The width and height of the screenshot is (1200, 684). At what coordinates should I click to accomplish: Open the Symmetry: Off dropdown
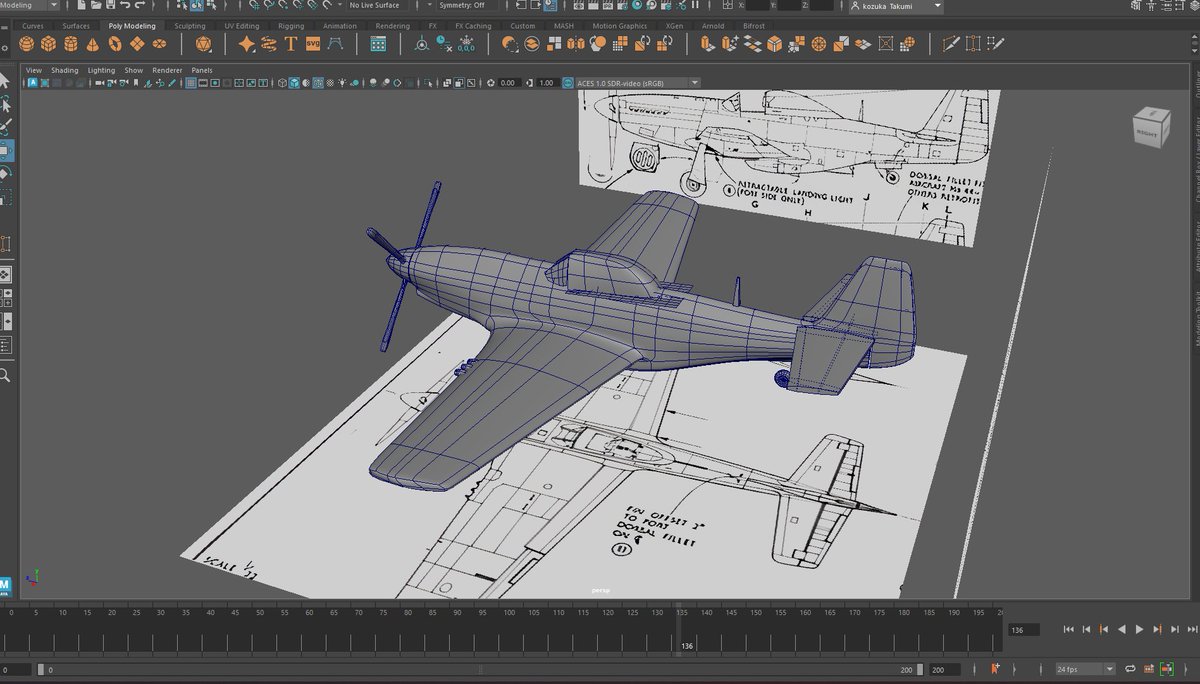point(466,5)
